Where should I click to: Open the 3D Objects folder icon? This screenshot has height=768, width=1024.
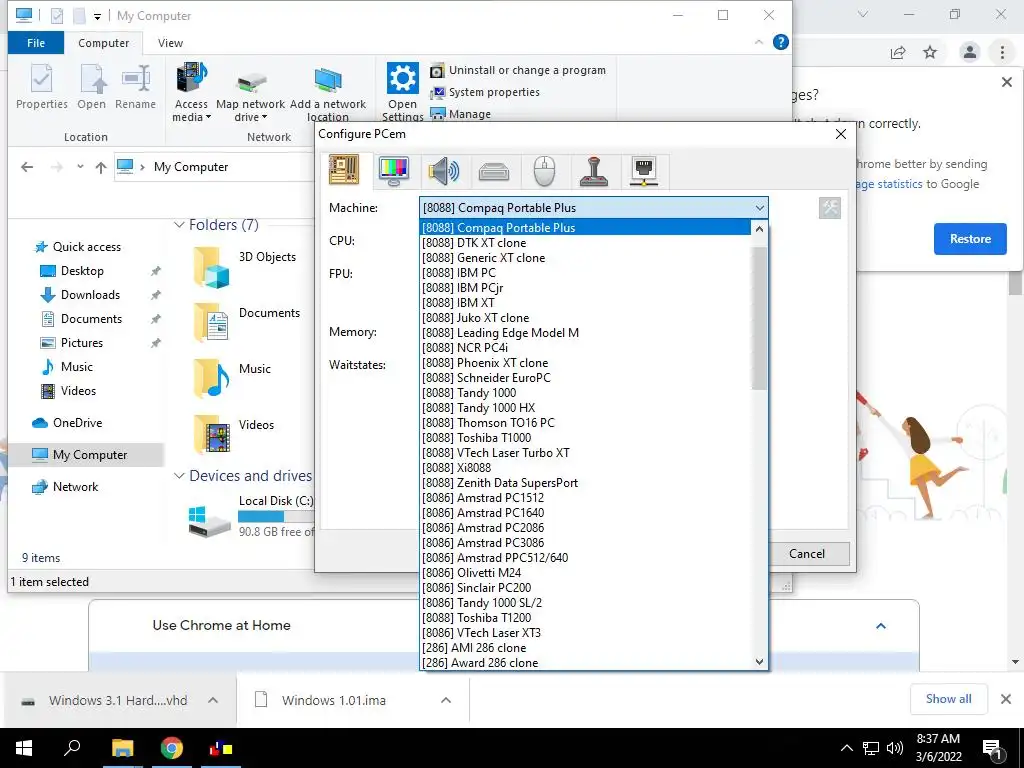click(x=212, y=268)
